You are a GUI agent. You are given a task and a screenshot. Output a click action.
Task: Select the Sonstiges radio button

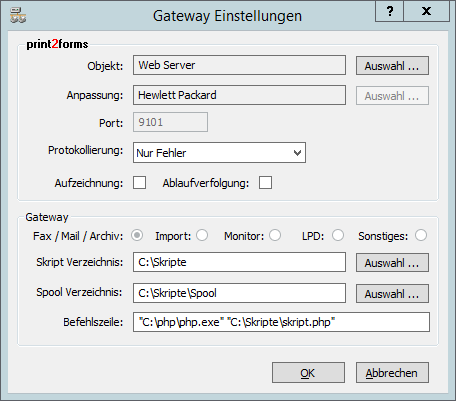[x=421, y=235]
